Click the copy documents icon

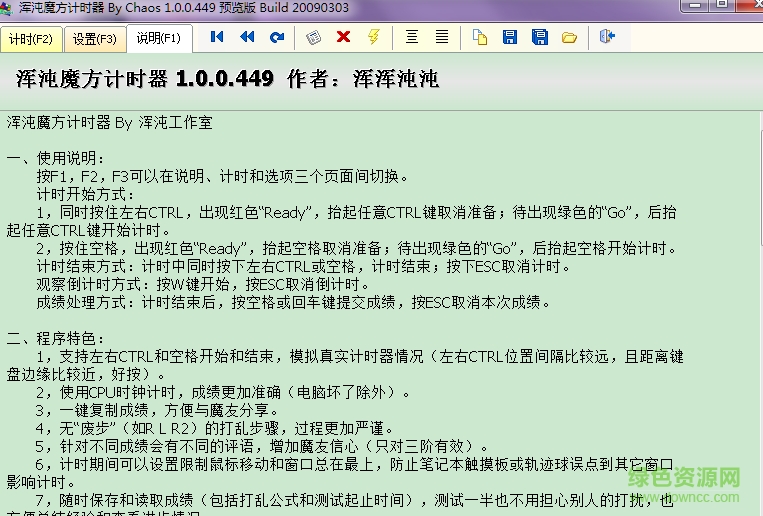coord(480,37)
